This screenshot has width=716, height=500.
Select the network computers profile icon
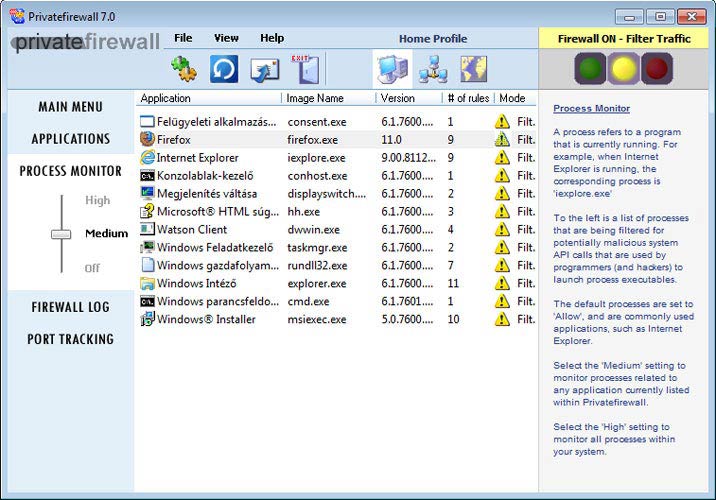coord(433,69)
